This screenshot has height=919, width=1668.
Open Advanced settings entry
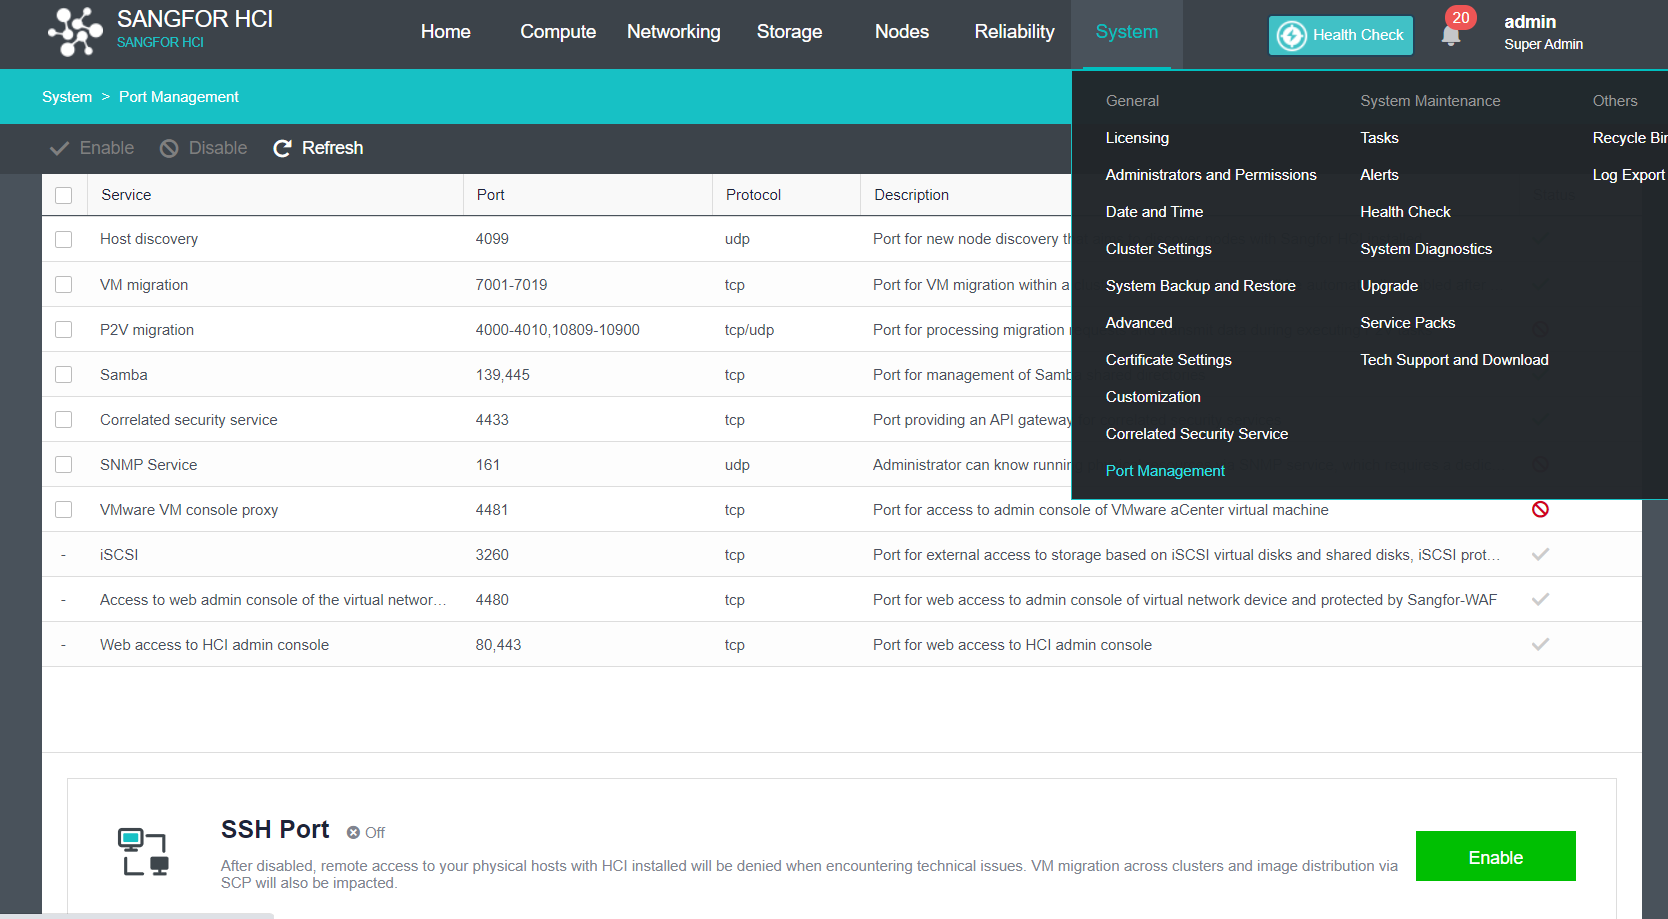(x=1139, y=323)
